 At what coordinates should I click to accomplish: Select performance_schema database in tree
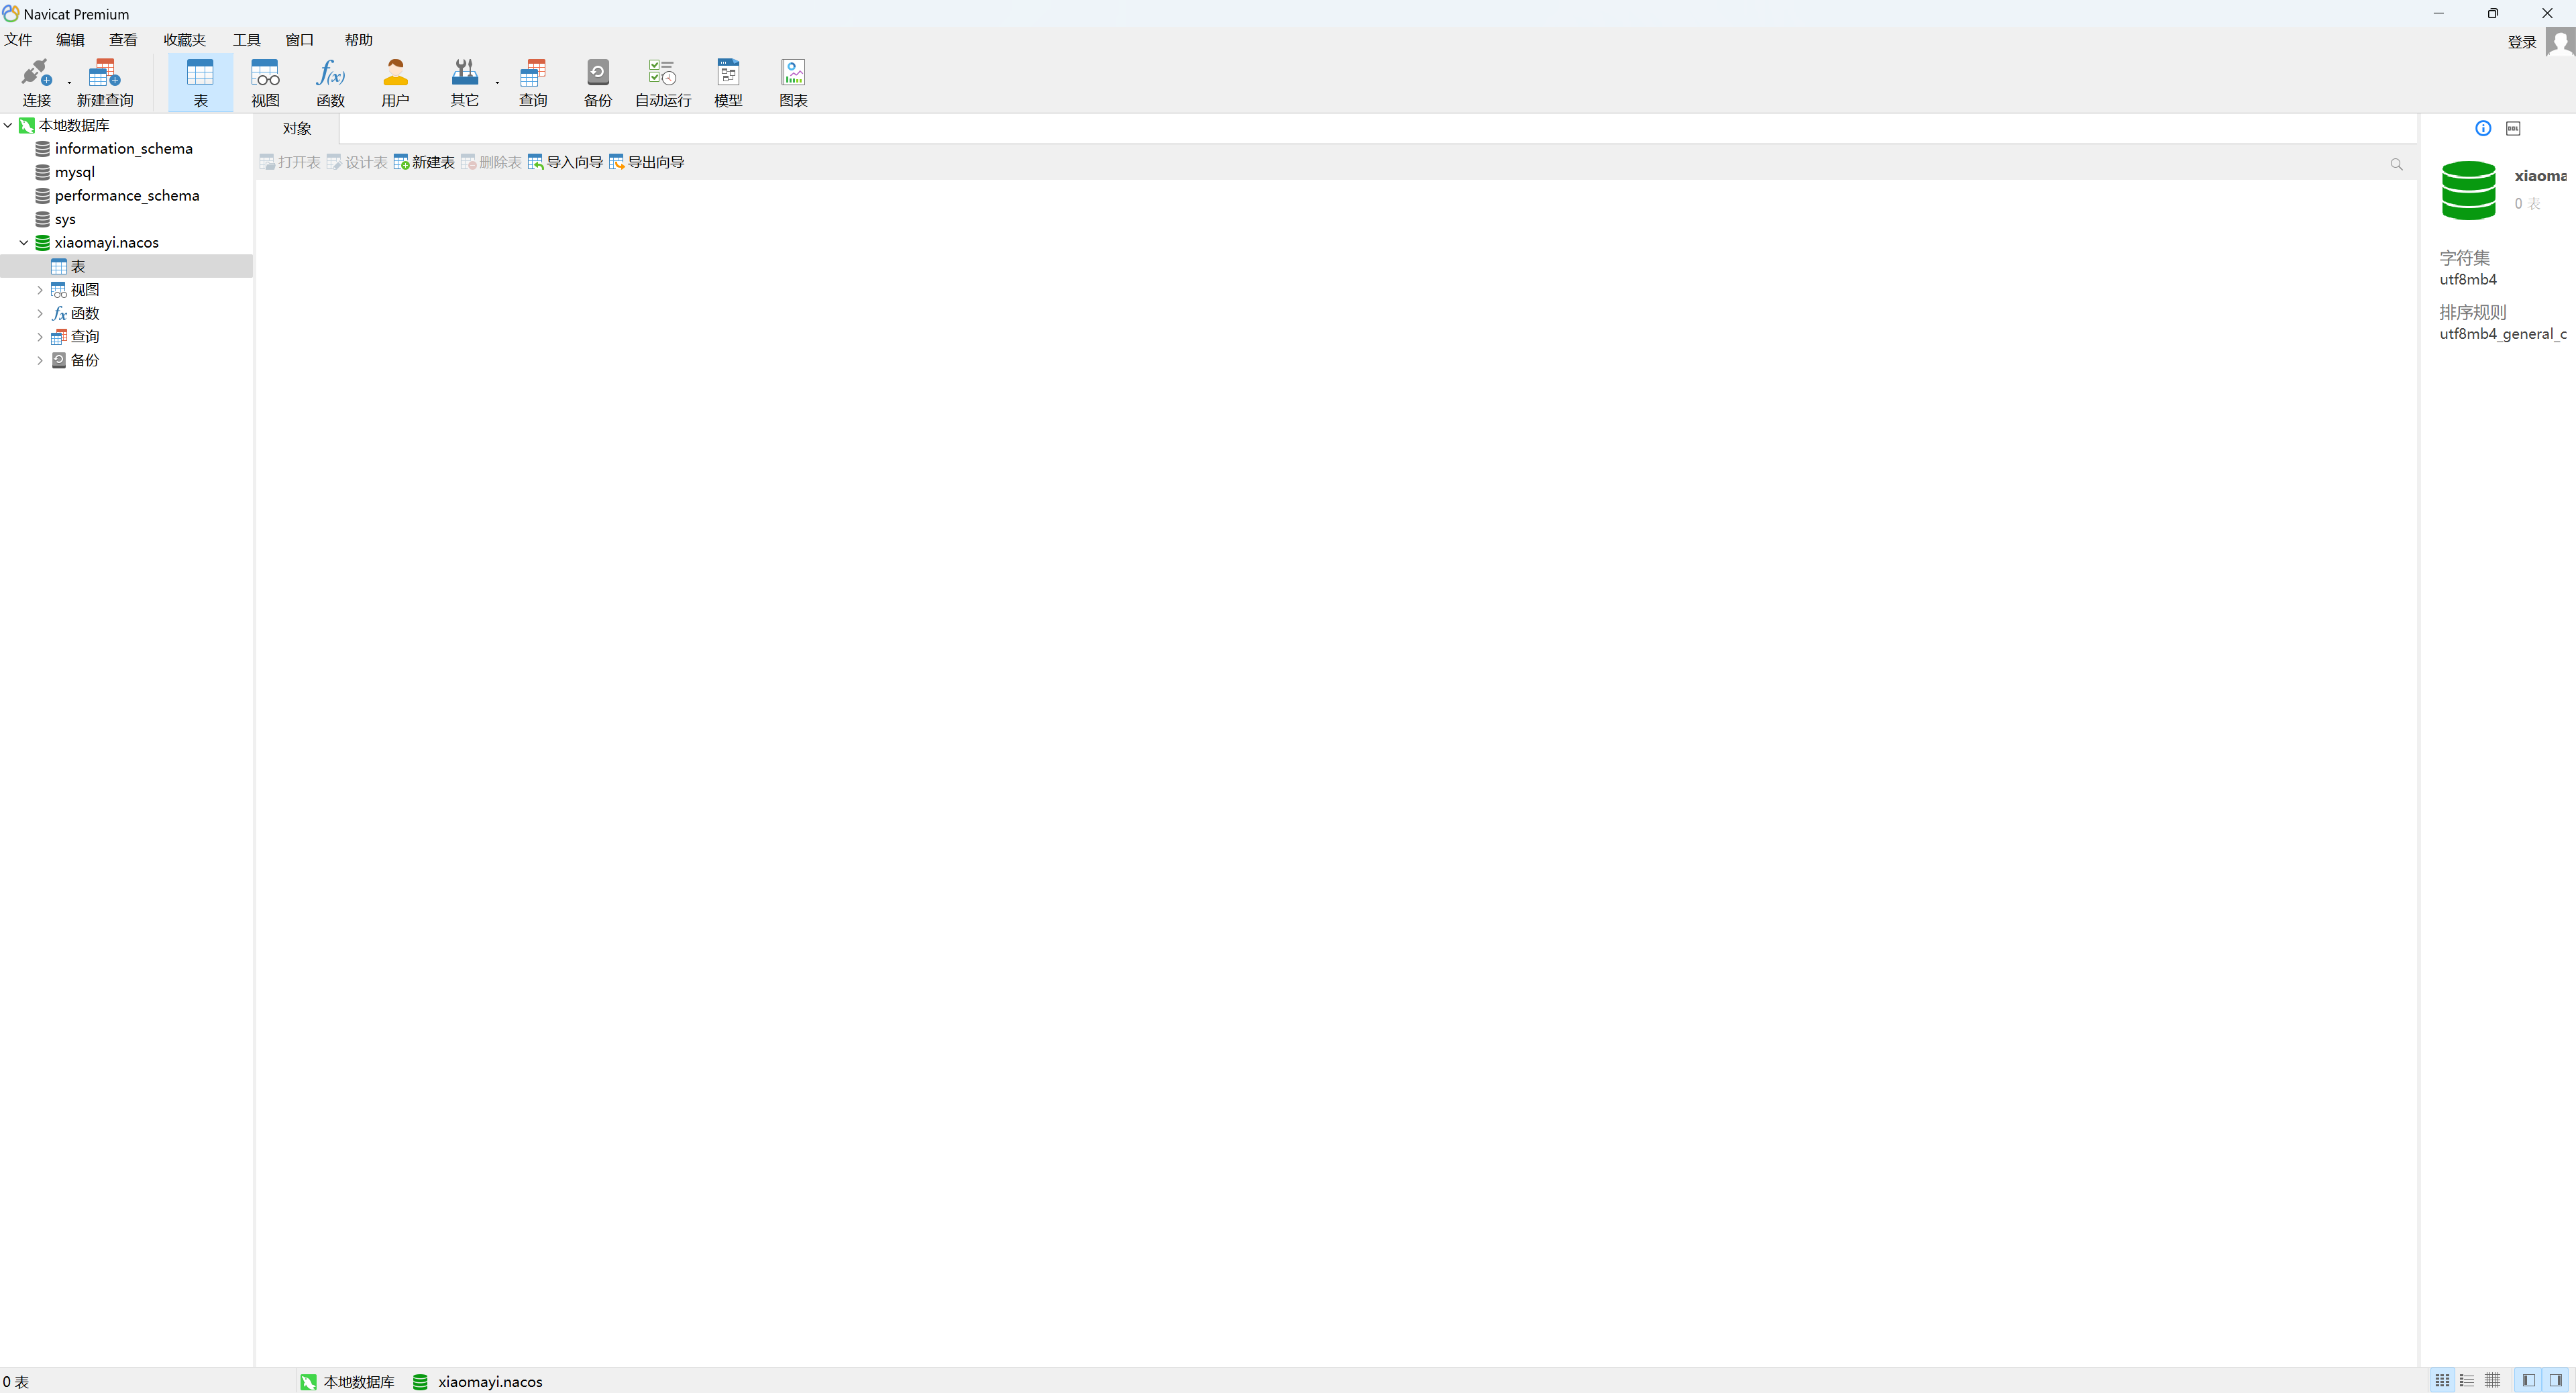click(127, 195)
